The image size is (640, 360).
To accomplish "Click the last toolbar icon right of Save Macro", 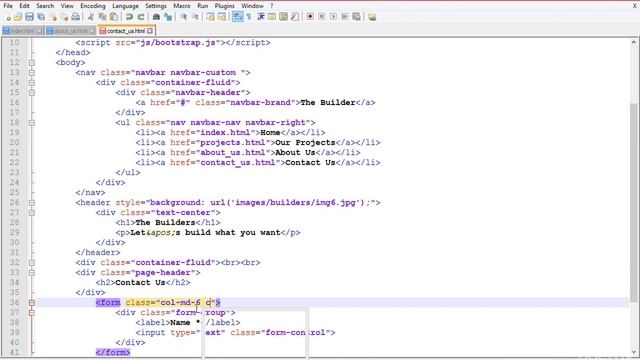I will click(x=372, y=17).
